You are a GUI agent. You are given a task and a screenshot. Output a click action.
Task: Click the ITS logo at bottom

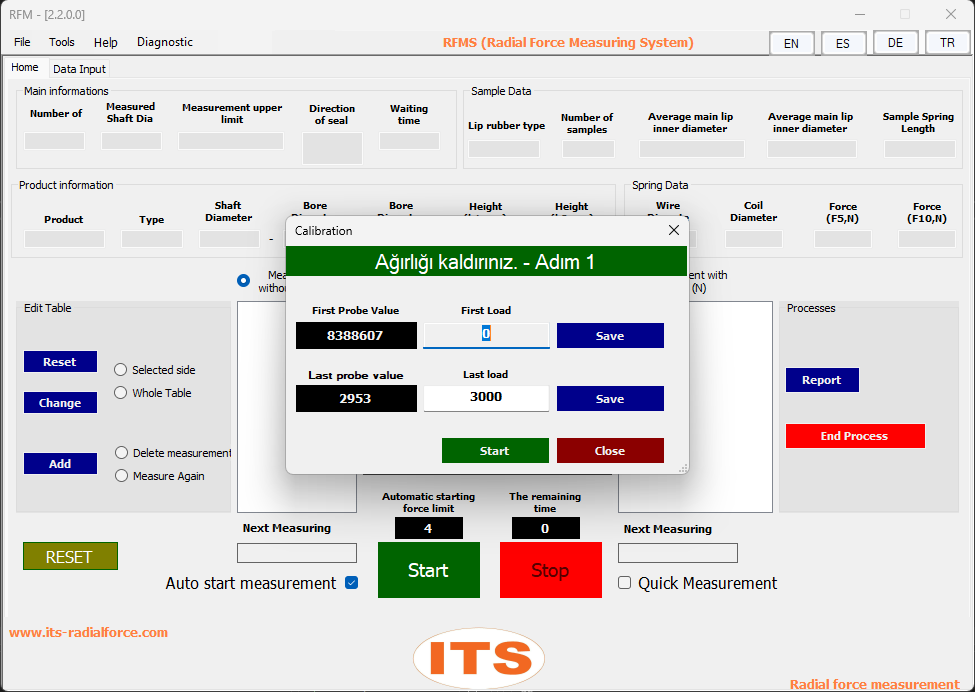[x=479, y=657]
